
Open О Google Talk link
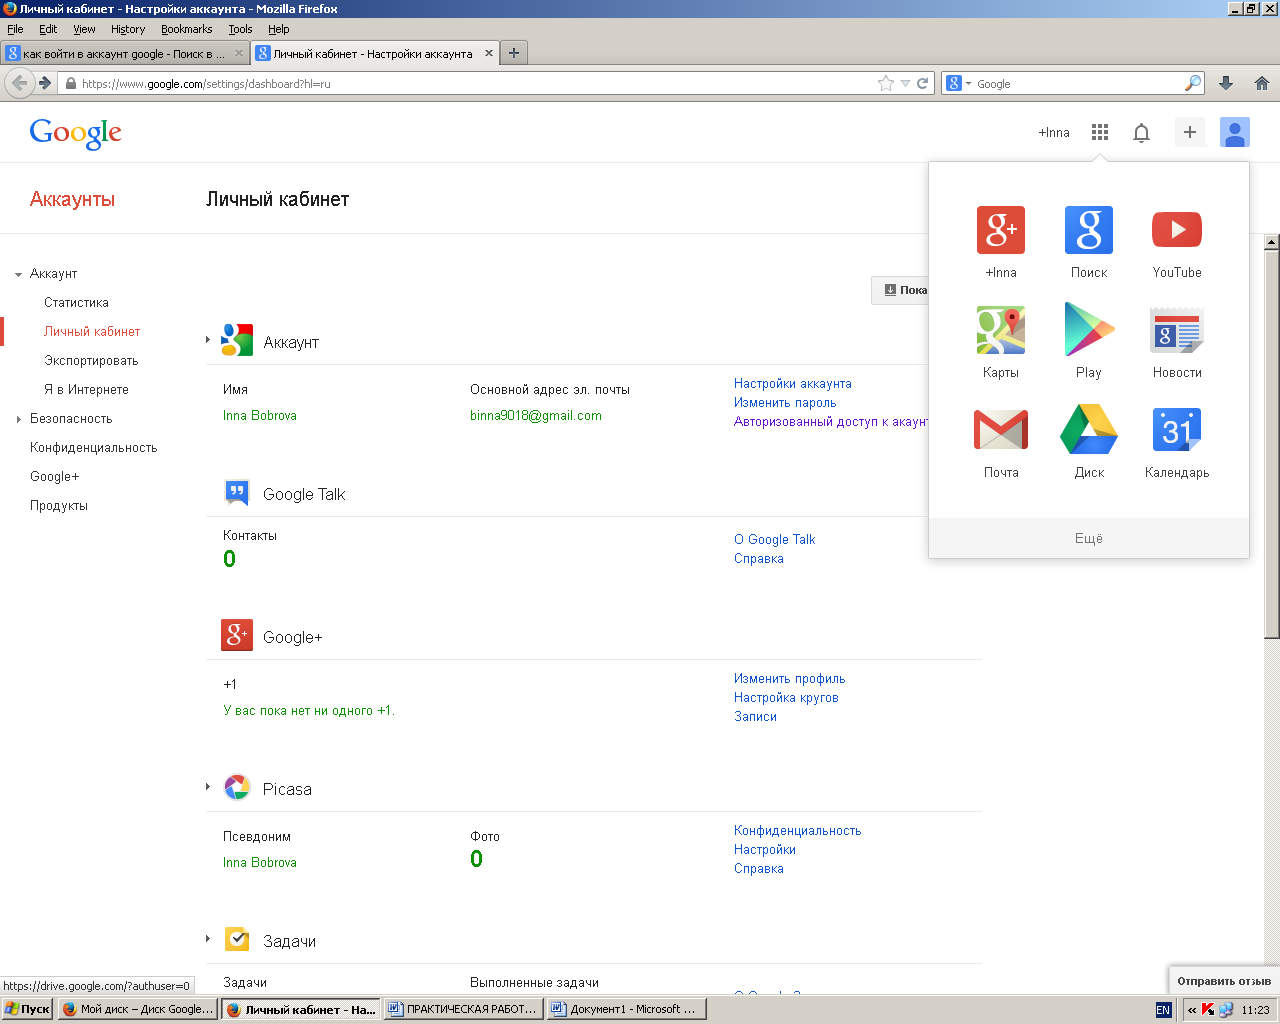pos(775,540)
